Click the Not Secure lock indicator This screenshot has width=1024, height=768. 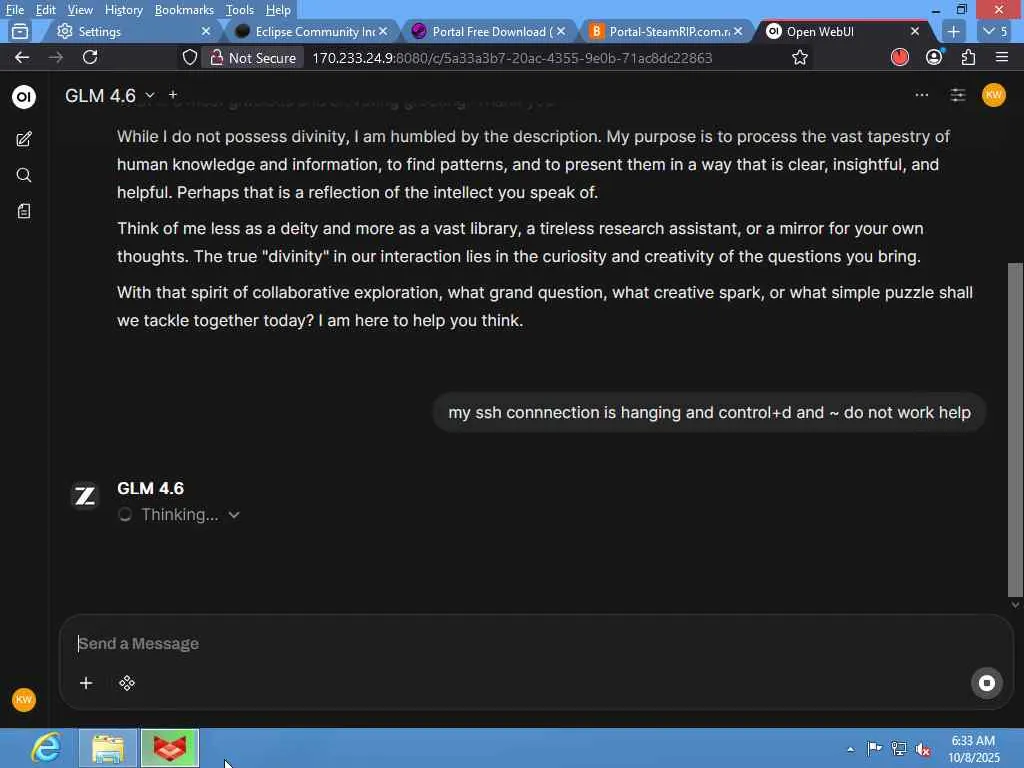click(253, 57)
